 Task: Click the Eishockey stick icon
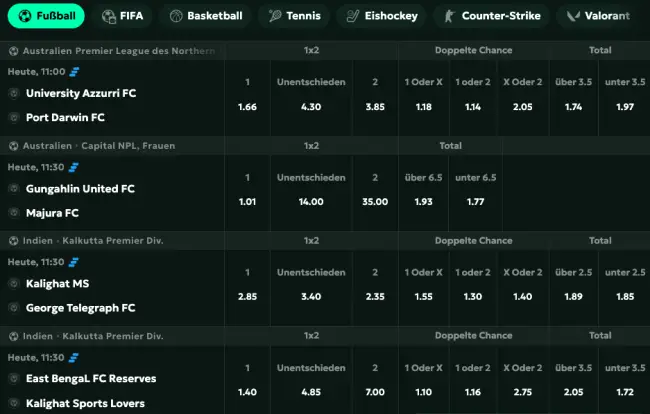(353, 16)
